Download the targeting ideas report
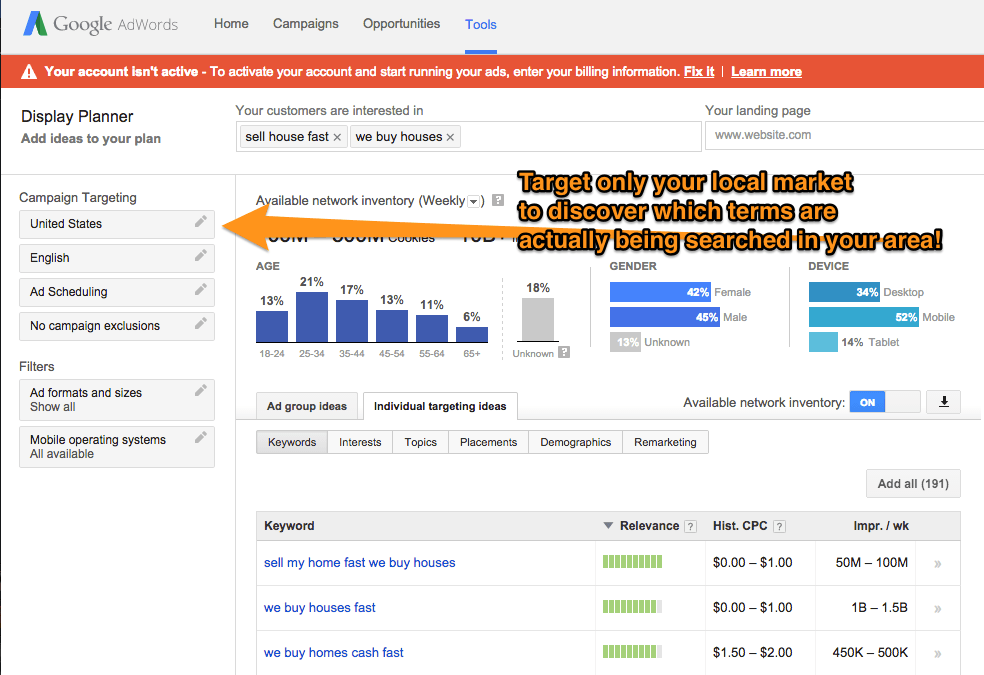Viewport: 984px width, 675px height. click(x=943, y=402)
